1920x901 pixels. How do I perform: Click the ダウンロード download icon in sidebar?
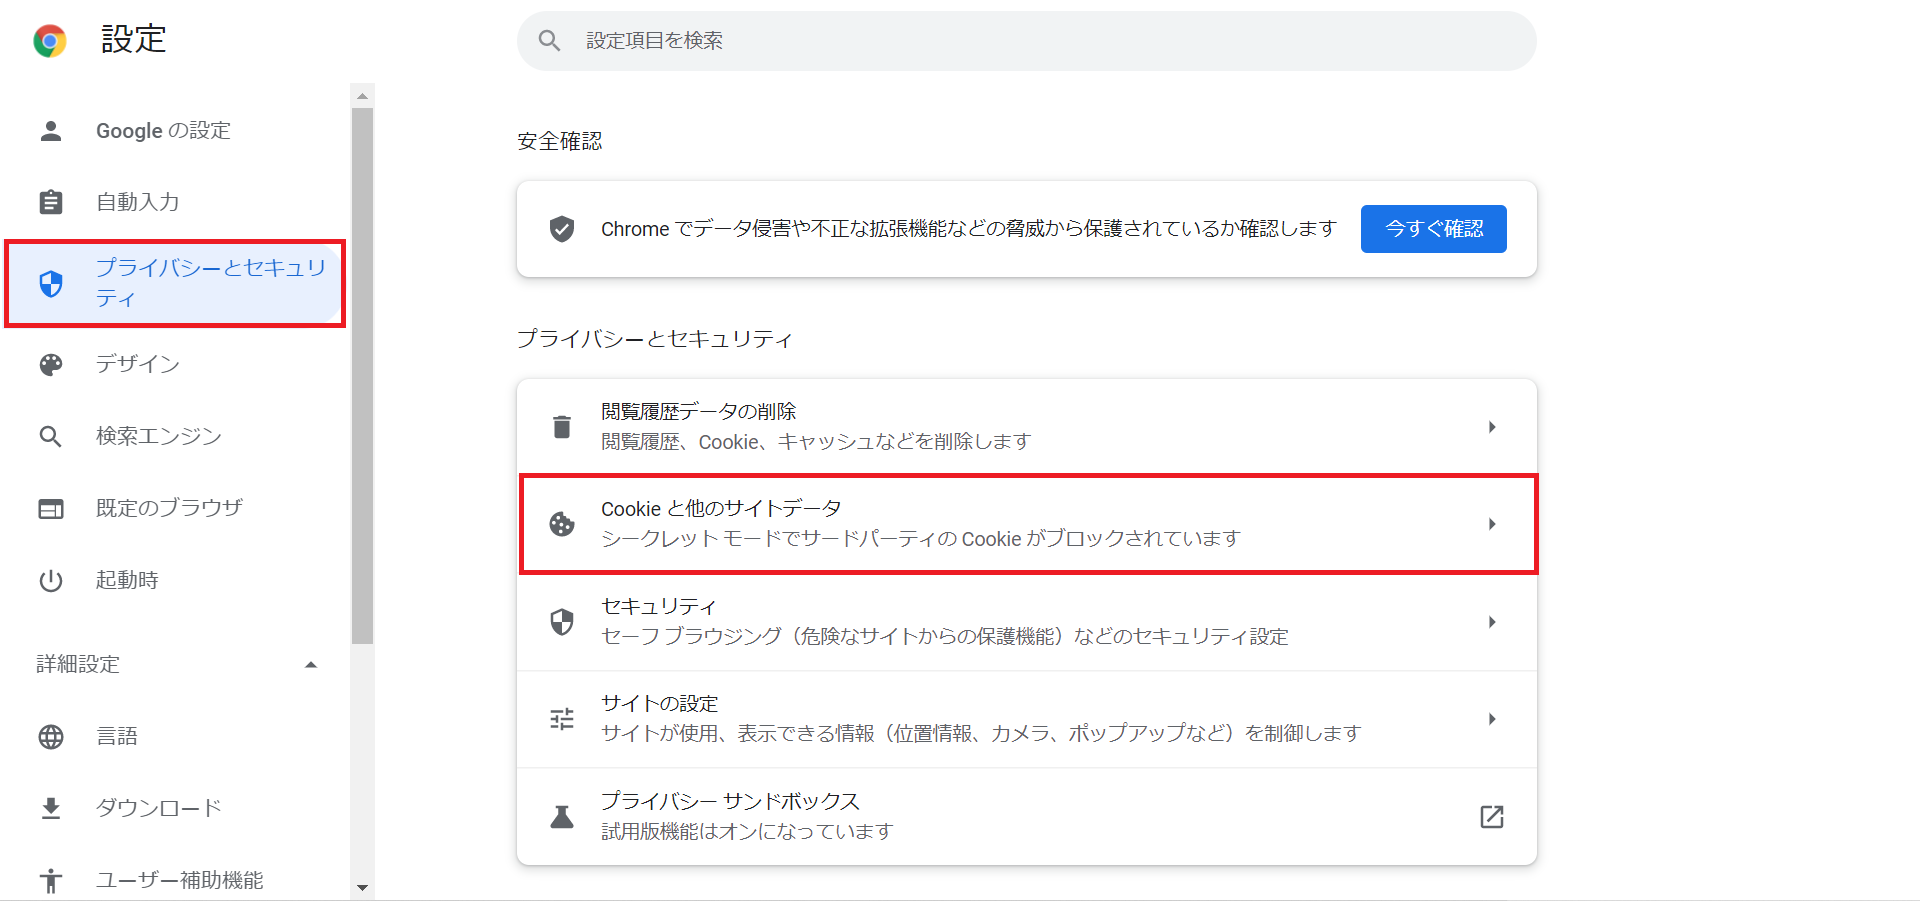(x=50, y=807)
